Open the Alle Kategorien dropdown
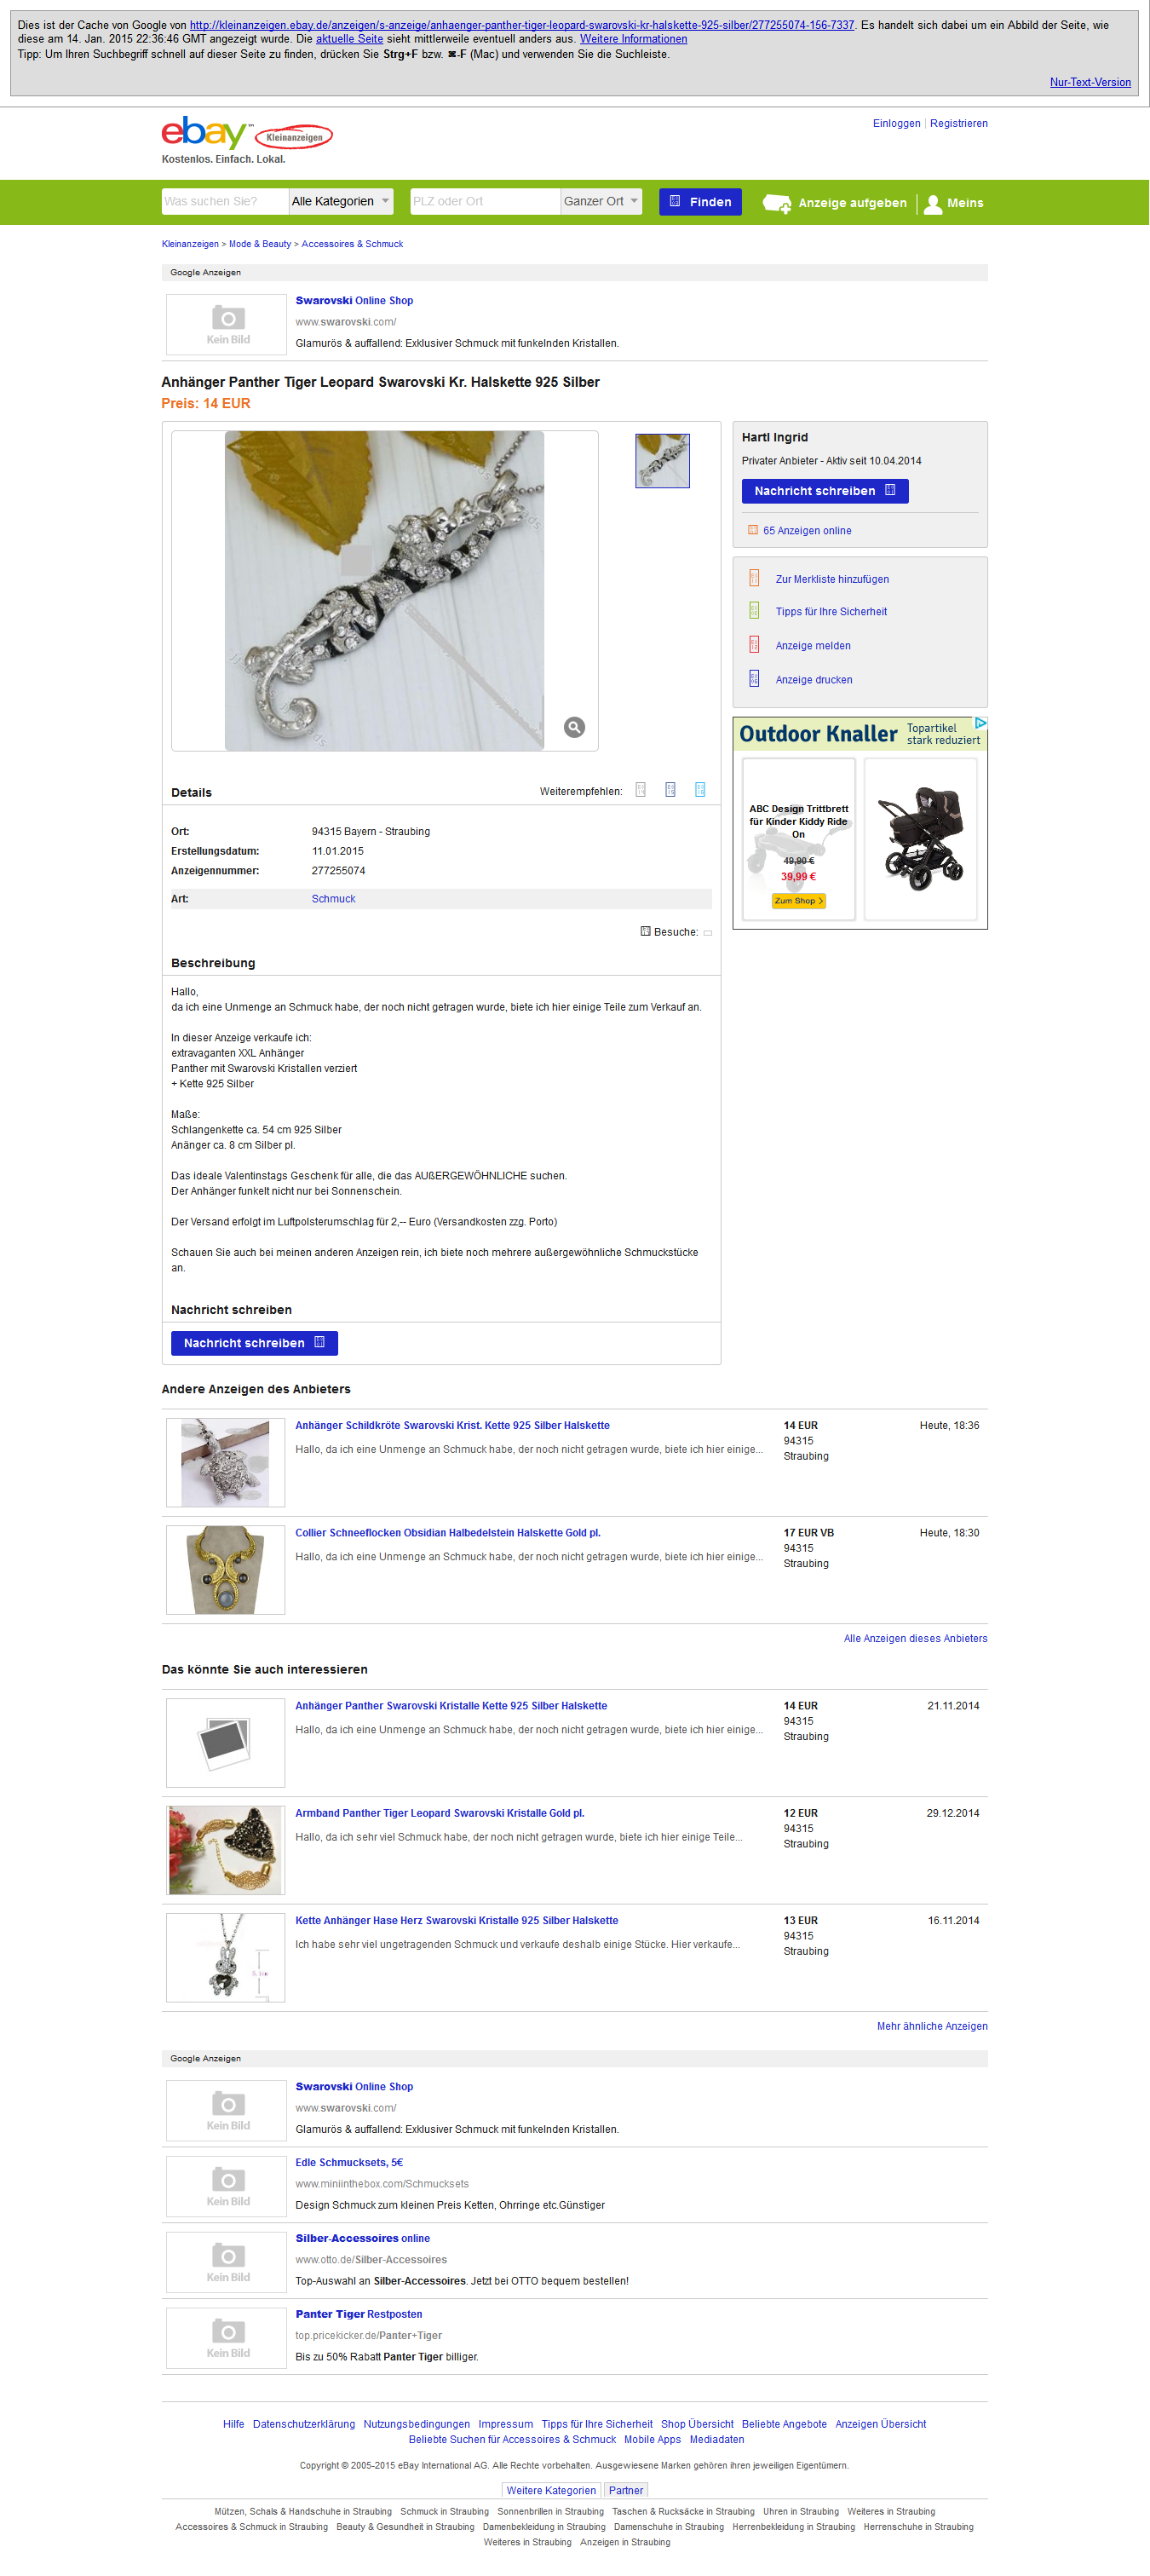1150x2576 pixels. 341,201
